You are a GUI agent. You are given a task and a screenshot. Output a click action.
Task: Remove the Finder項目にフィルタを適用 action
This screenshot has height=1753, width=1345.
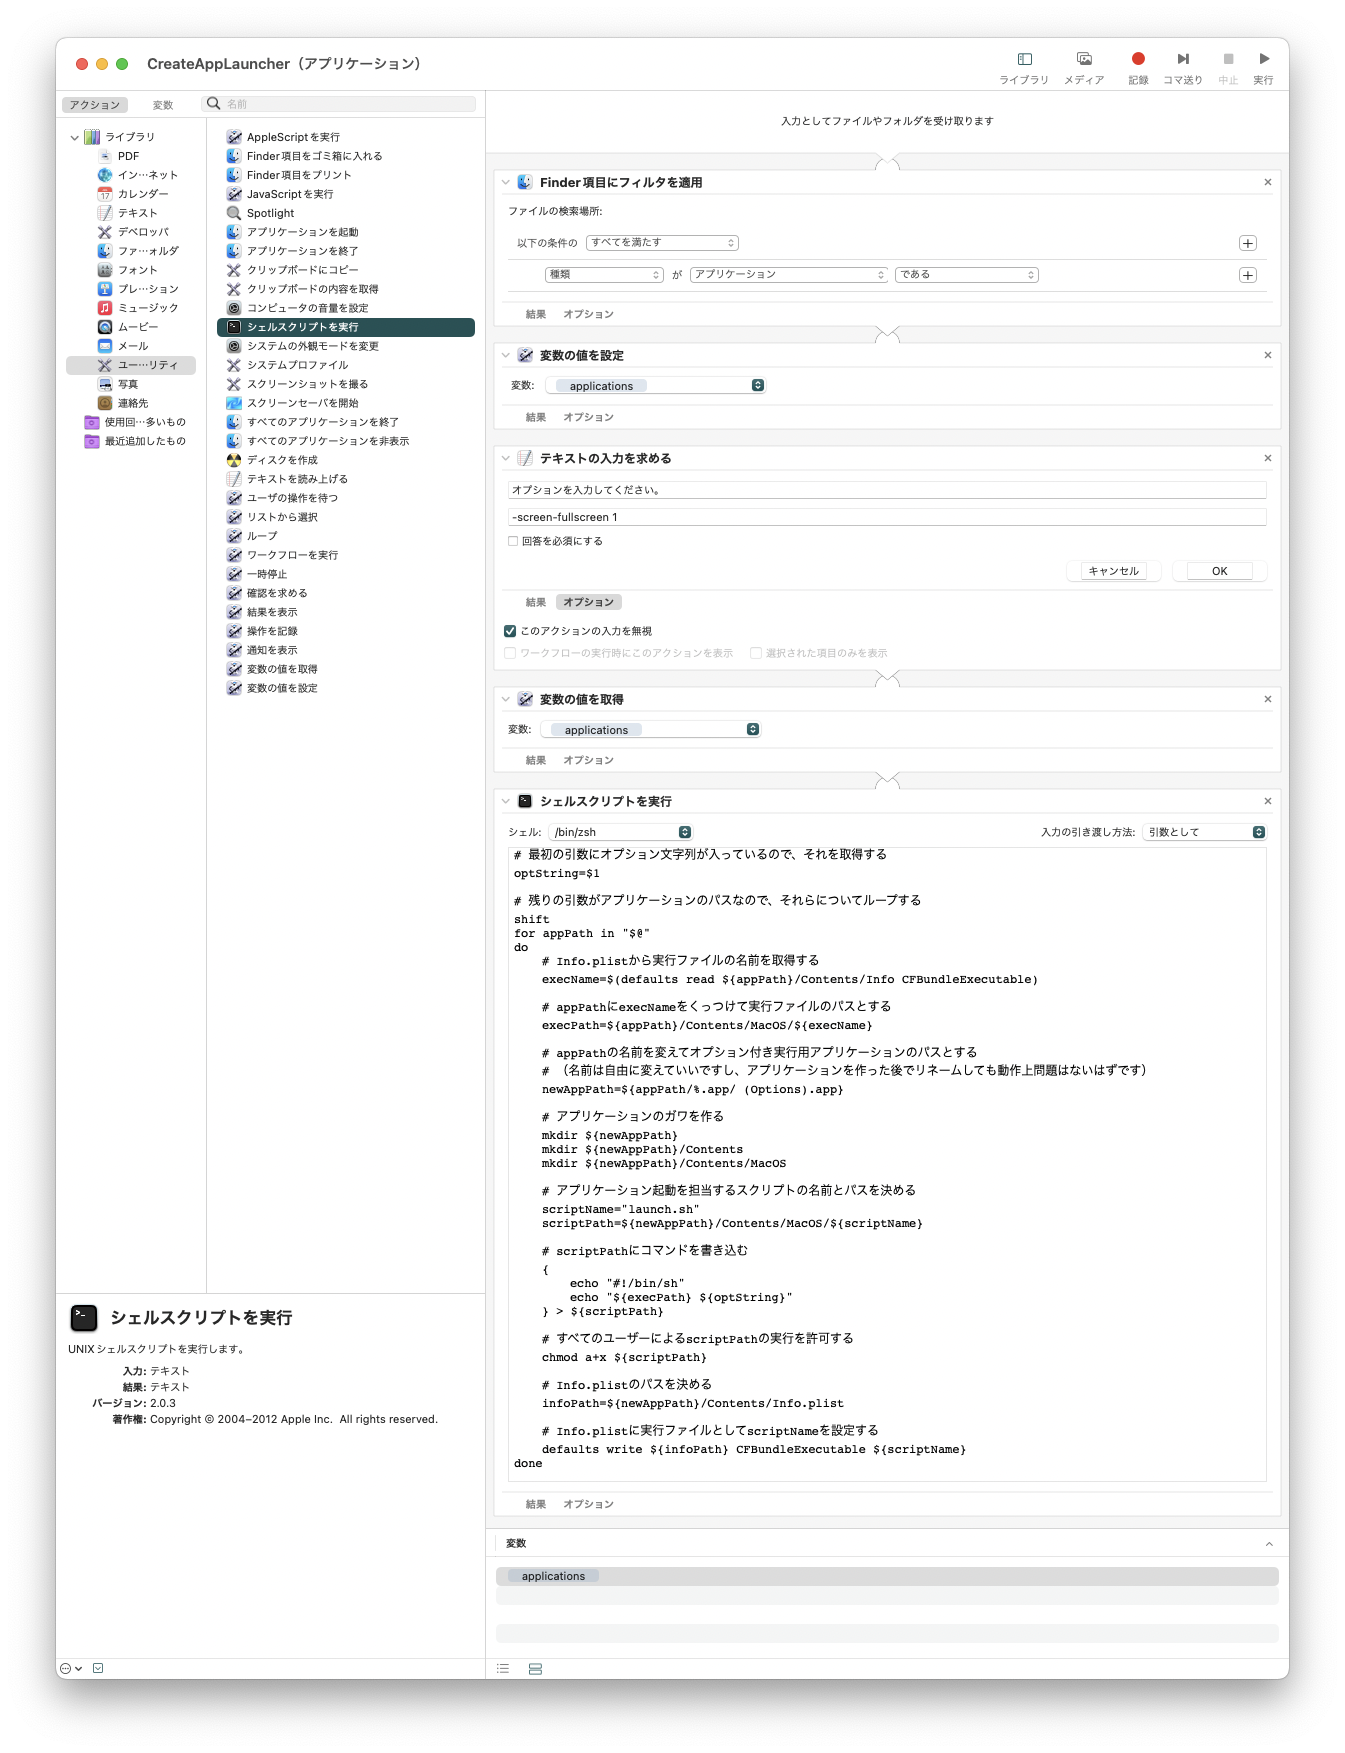(x=1268, y=182)
